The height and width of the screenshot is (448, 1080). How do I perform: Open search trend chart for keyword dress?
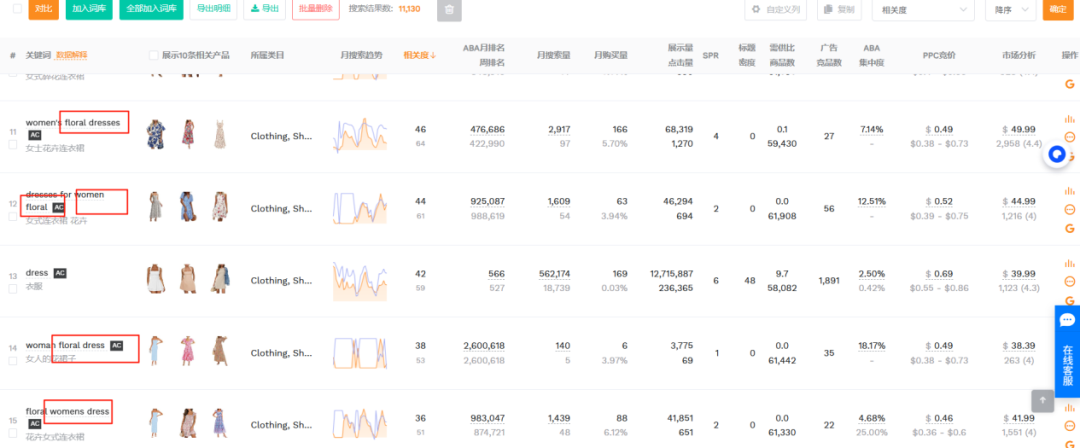click(360, 281)
